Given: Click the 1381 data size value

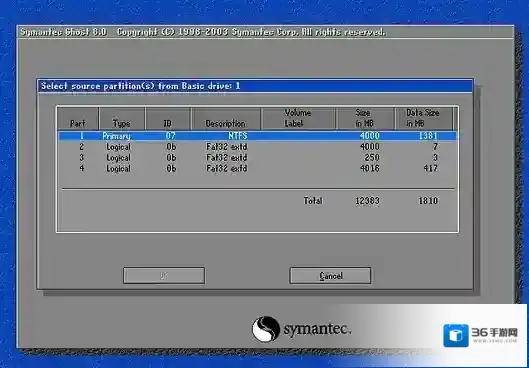Looking at the screenshot, I should coord(428,136).
